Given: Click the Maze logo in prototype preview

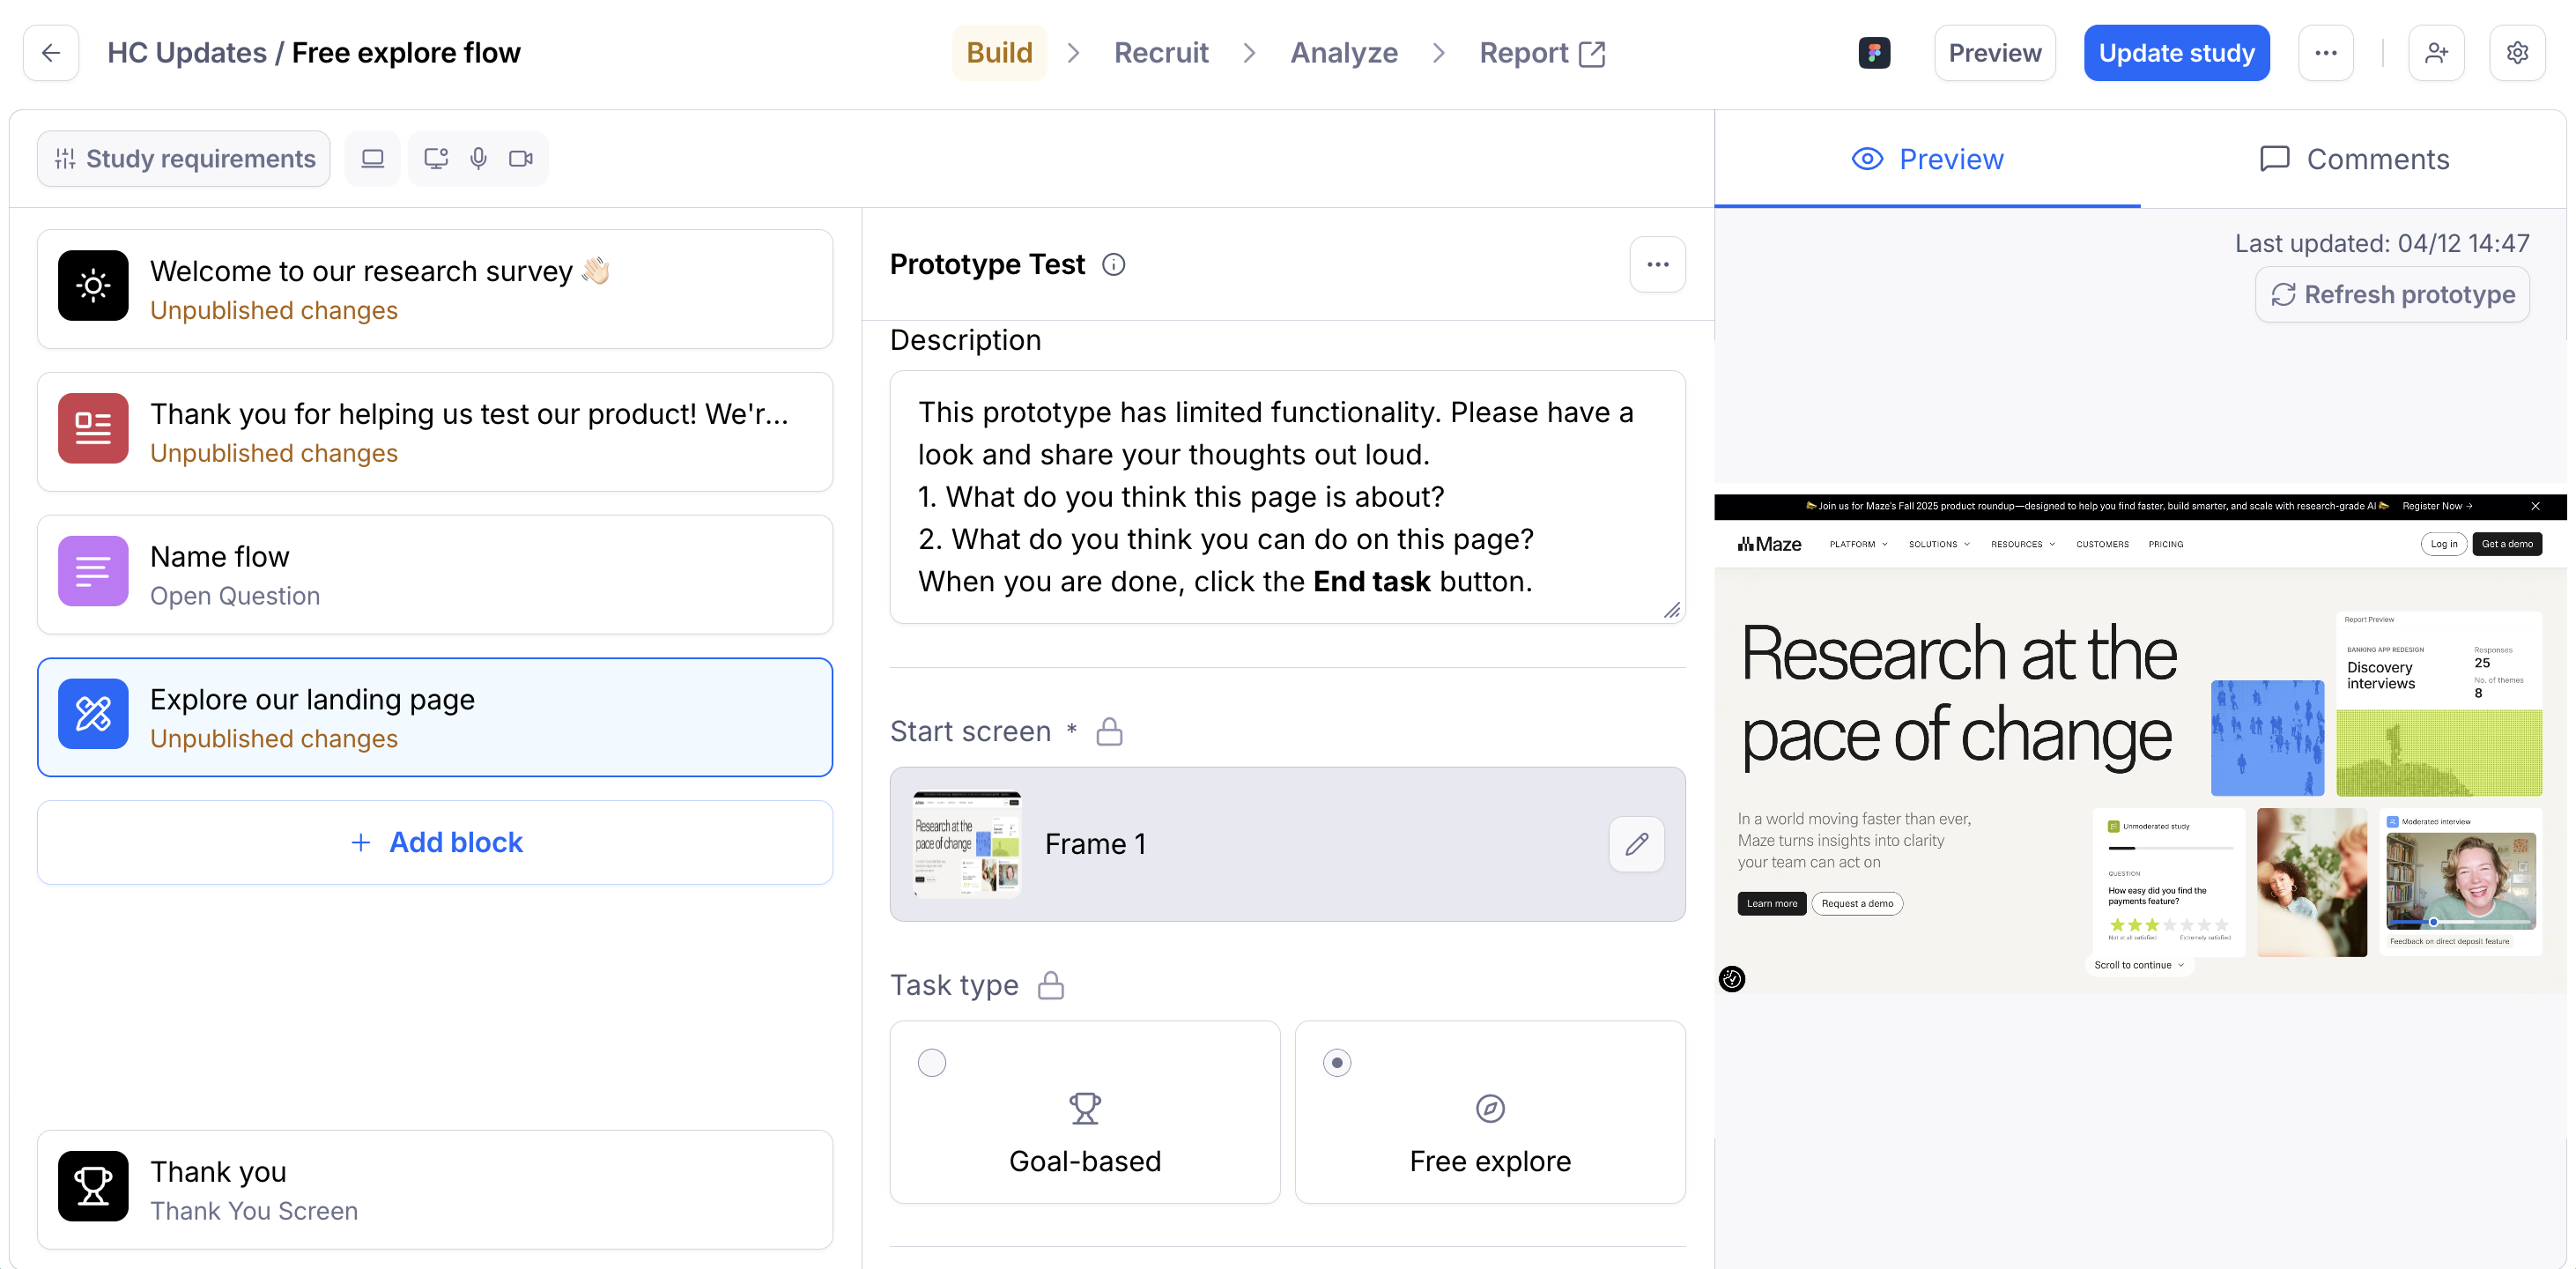Looking at the screenshot, I should pyautogui.click(x=1769, y=545).
